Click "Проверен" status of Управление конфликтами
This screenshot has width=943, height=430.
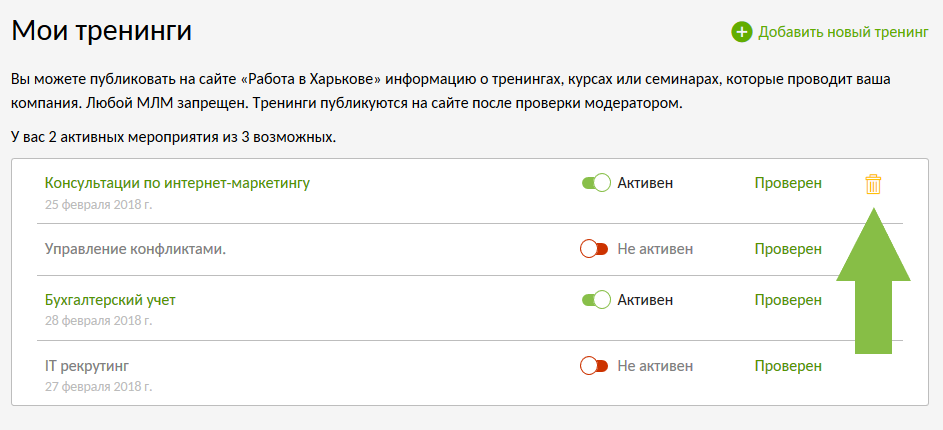click(788, 248)
